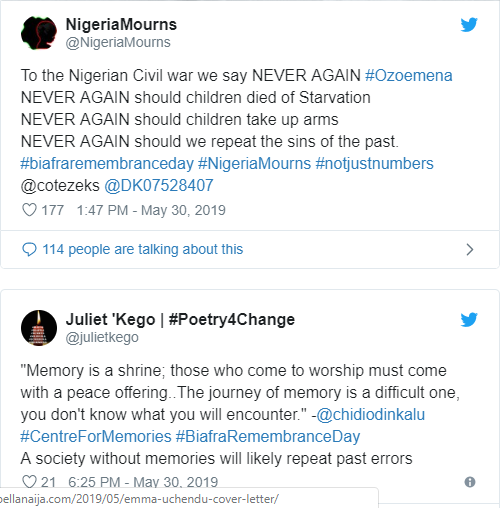Like the NigeriaMourns tweet via heart icon

click(29, 210)
